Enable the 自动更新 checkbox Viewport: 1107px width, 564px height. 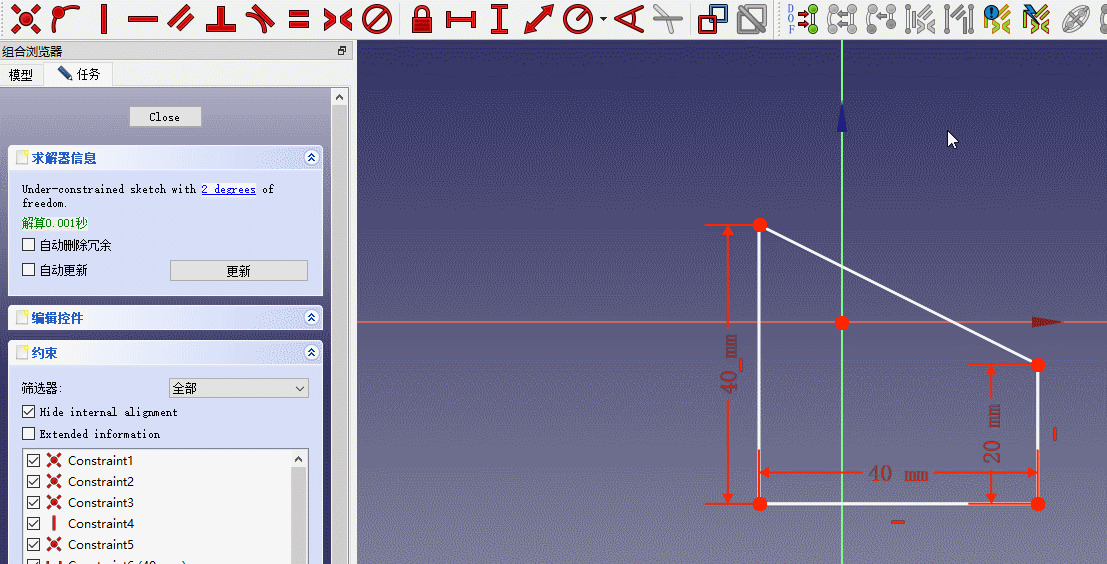point(28,270)
